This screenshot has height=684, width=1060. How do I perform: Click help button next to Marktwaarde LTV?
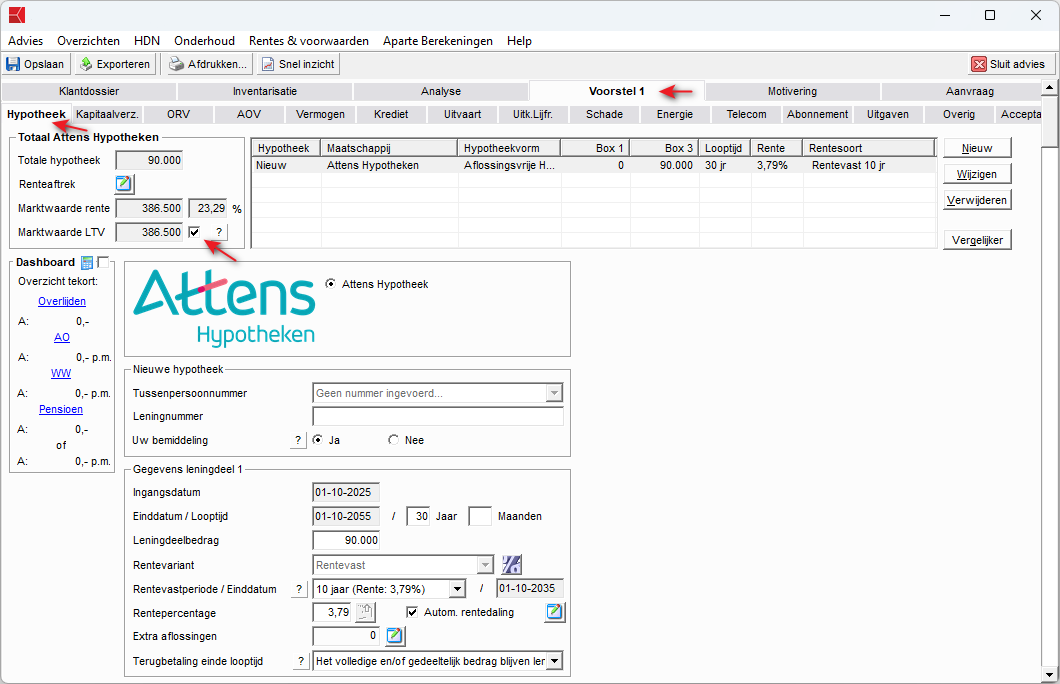click(x=218, y=232)
